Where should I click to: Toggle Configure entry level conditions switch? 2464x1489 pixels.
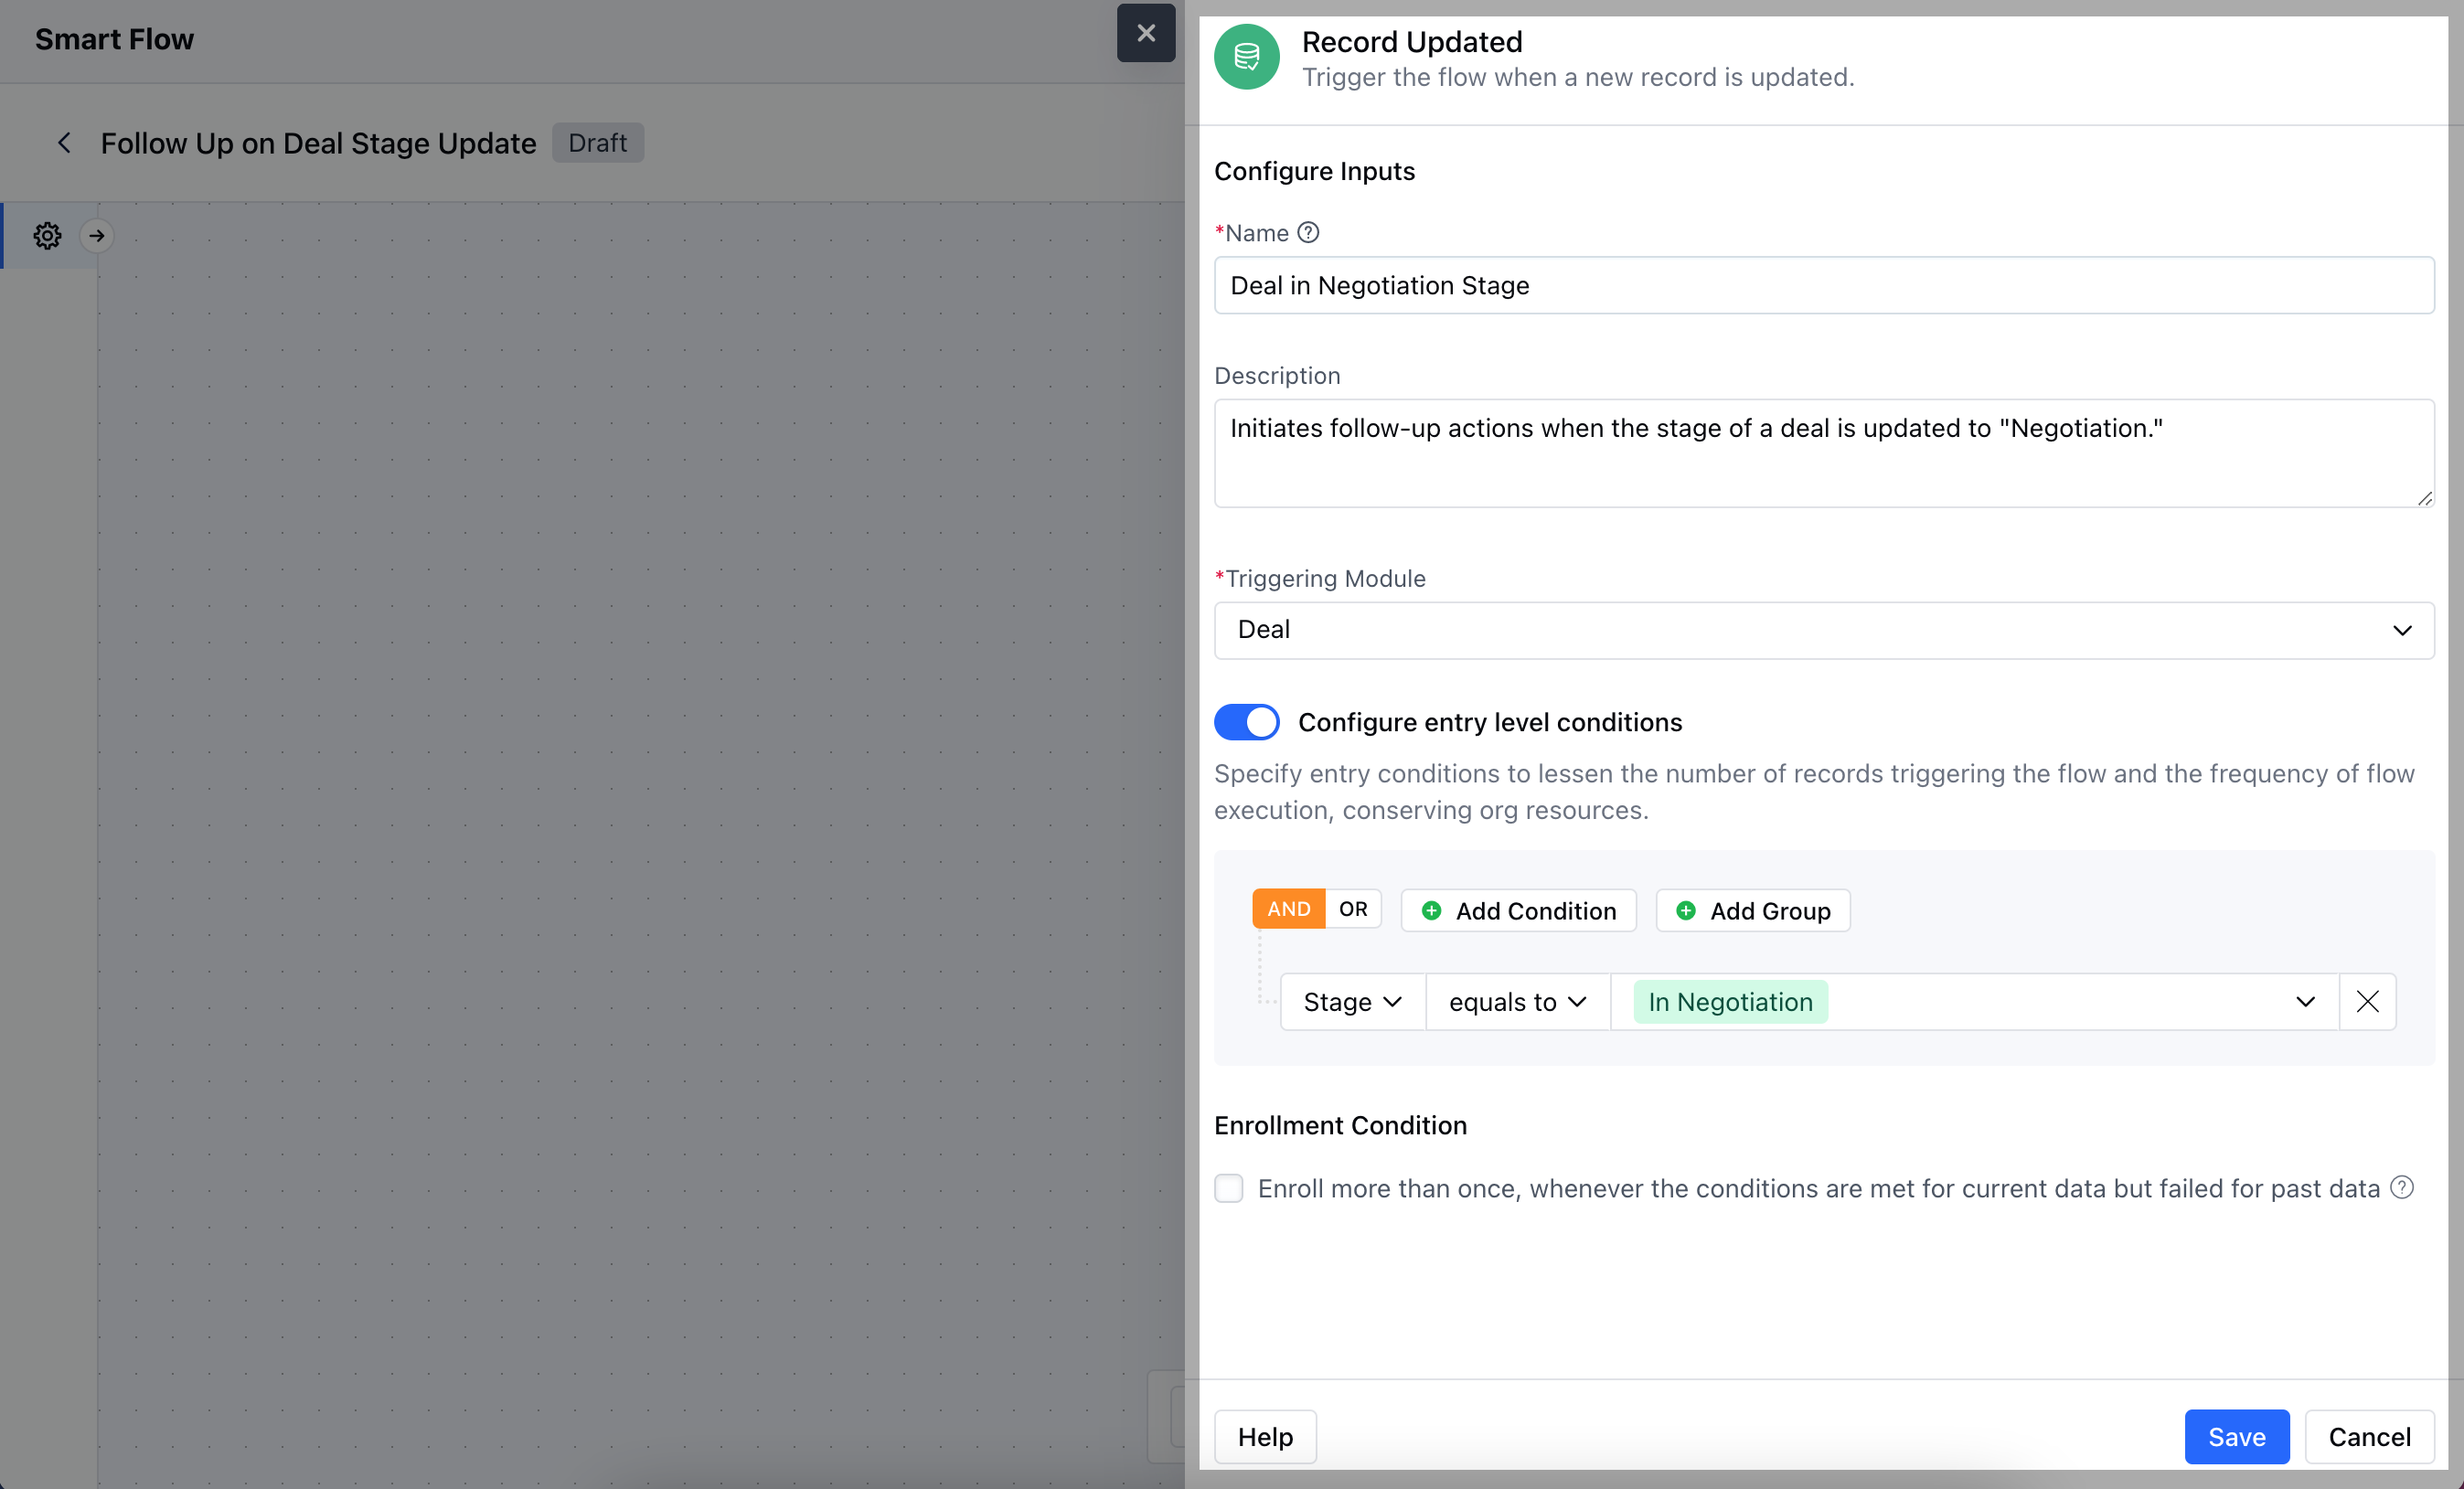[1246, 722]
